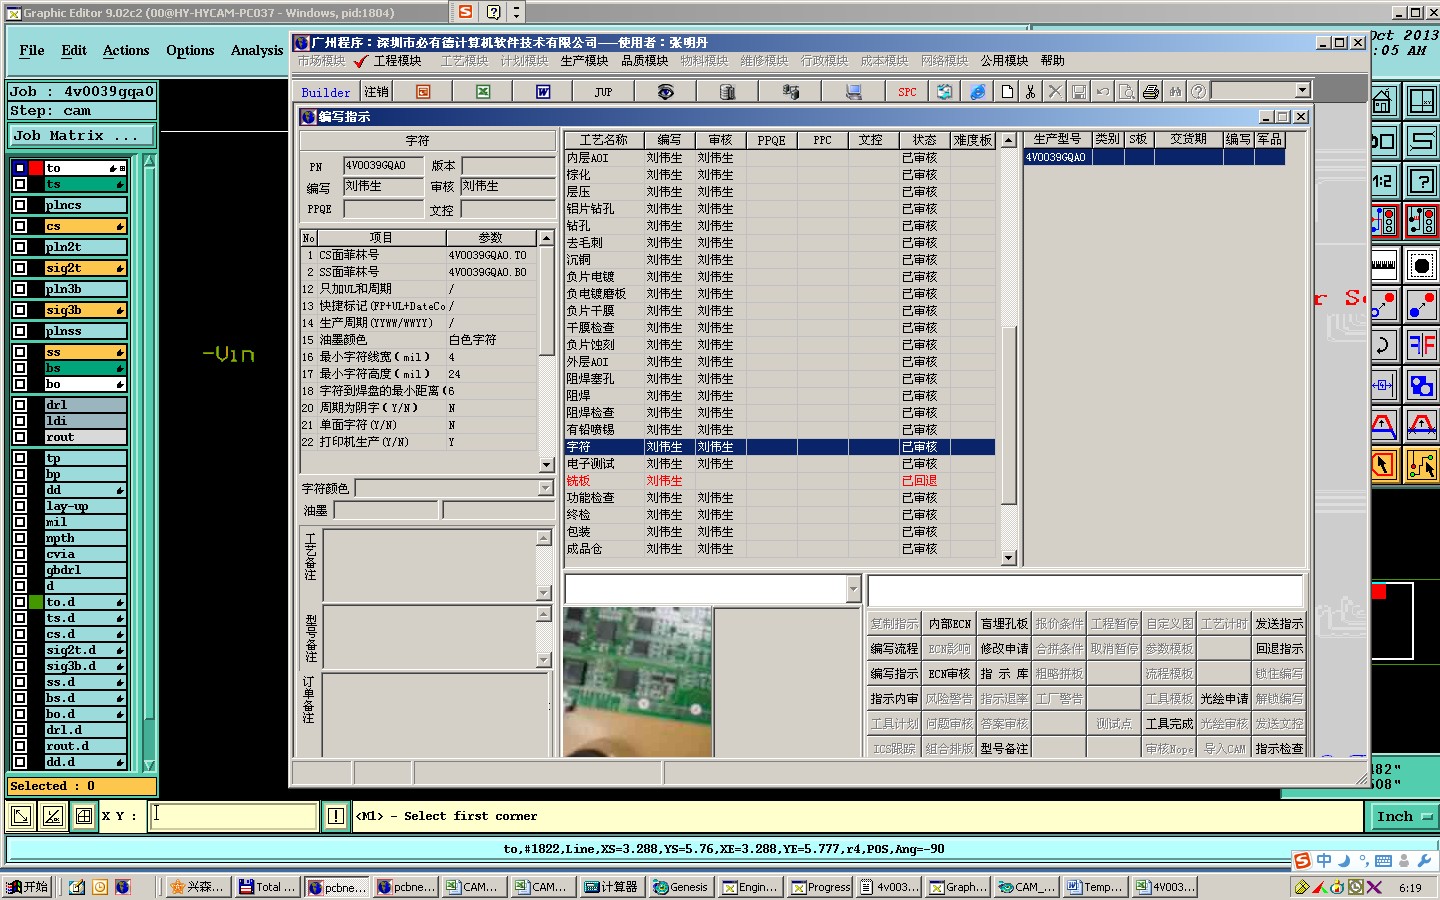This screenshot has width=1440, height=900.
Task: Toggle the rout.d layer checkbox
Action: click(x=20, y=746)
